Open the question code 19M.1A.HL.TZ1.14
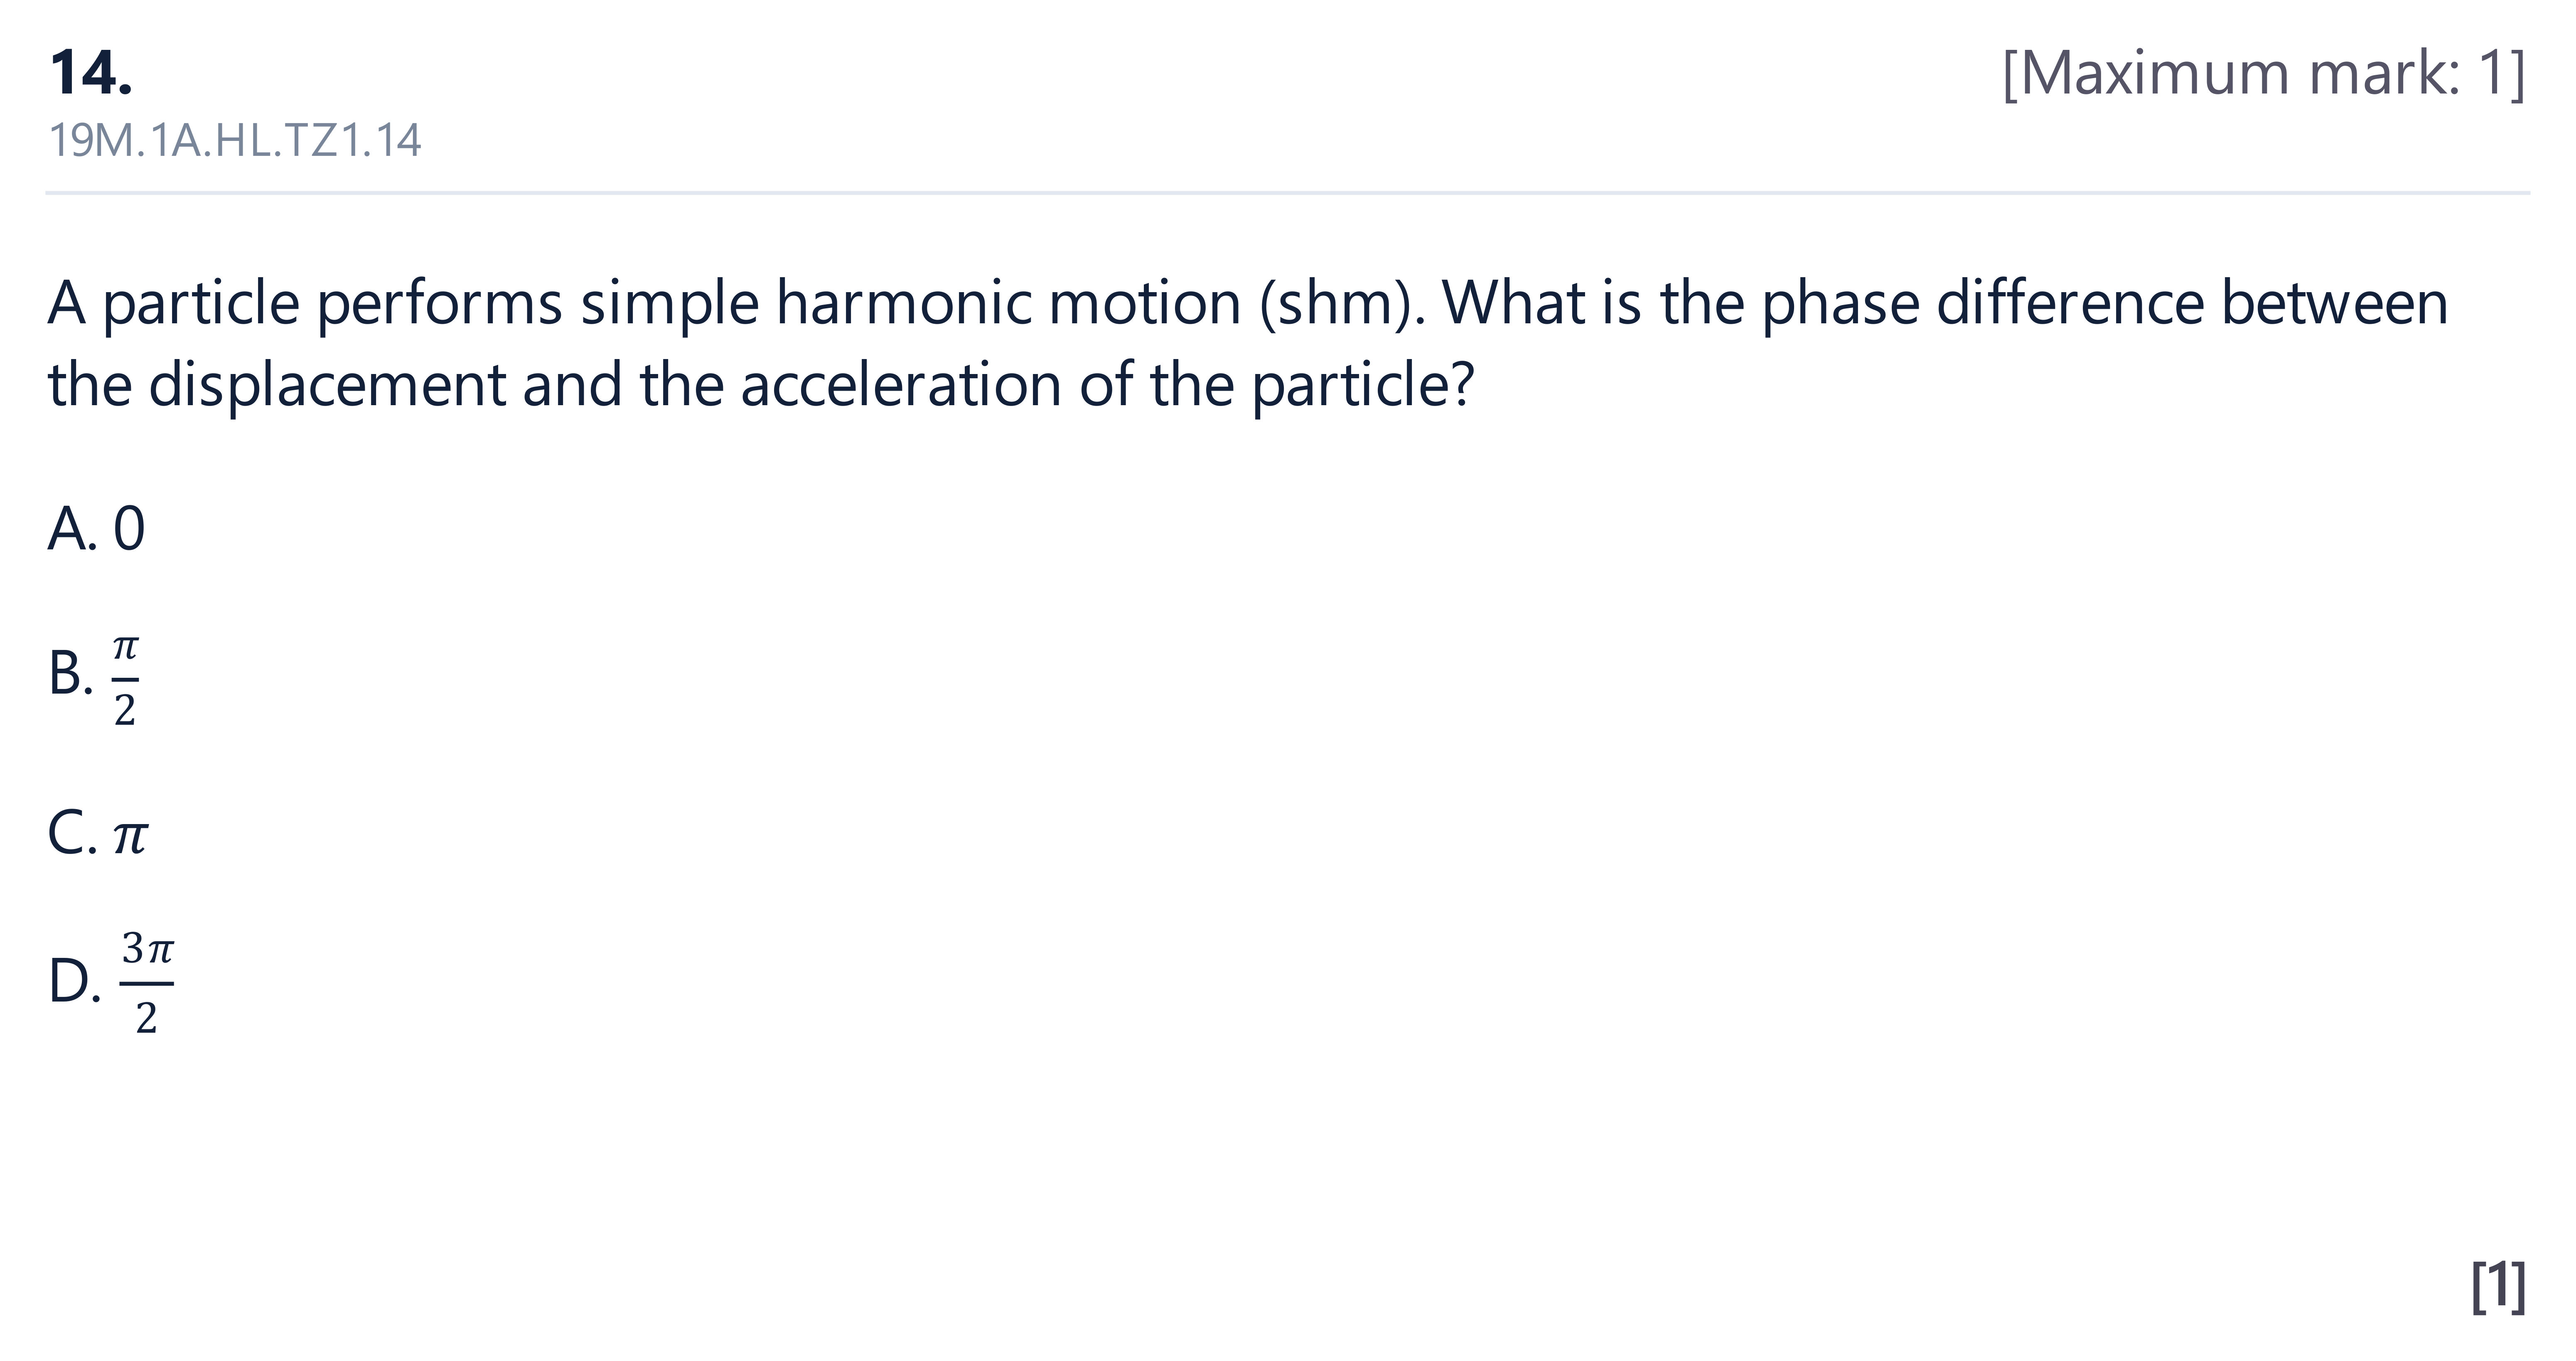The height and width of the screenshot is (1361, 2576). [x=235, y=140]
